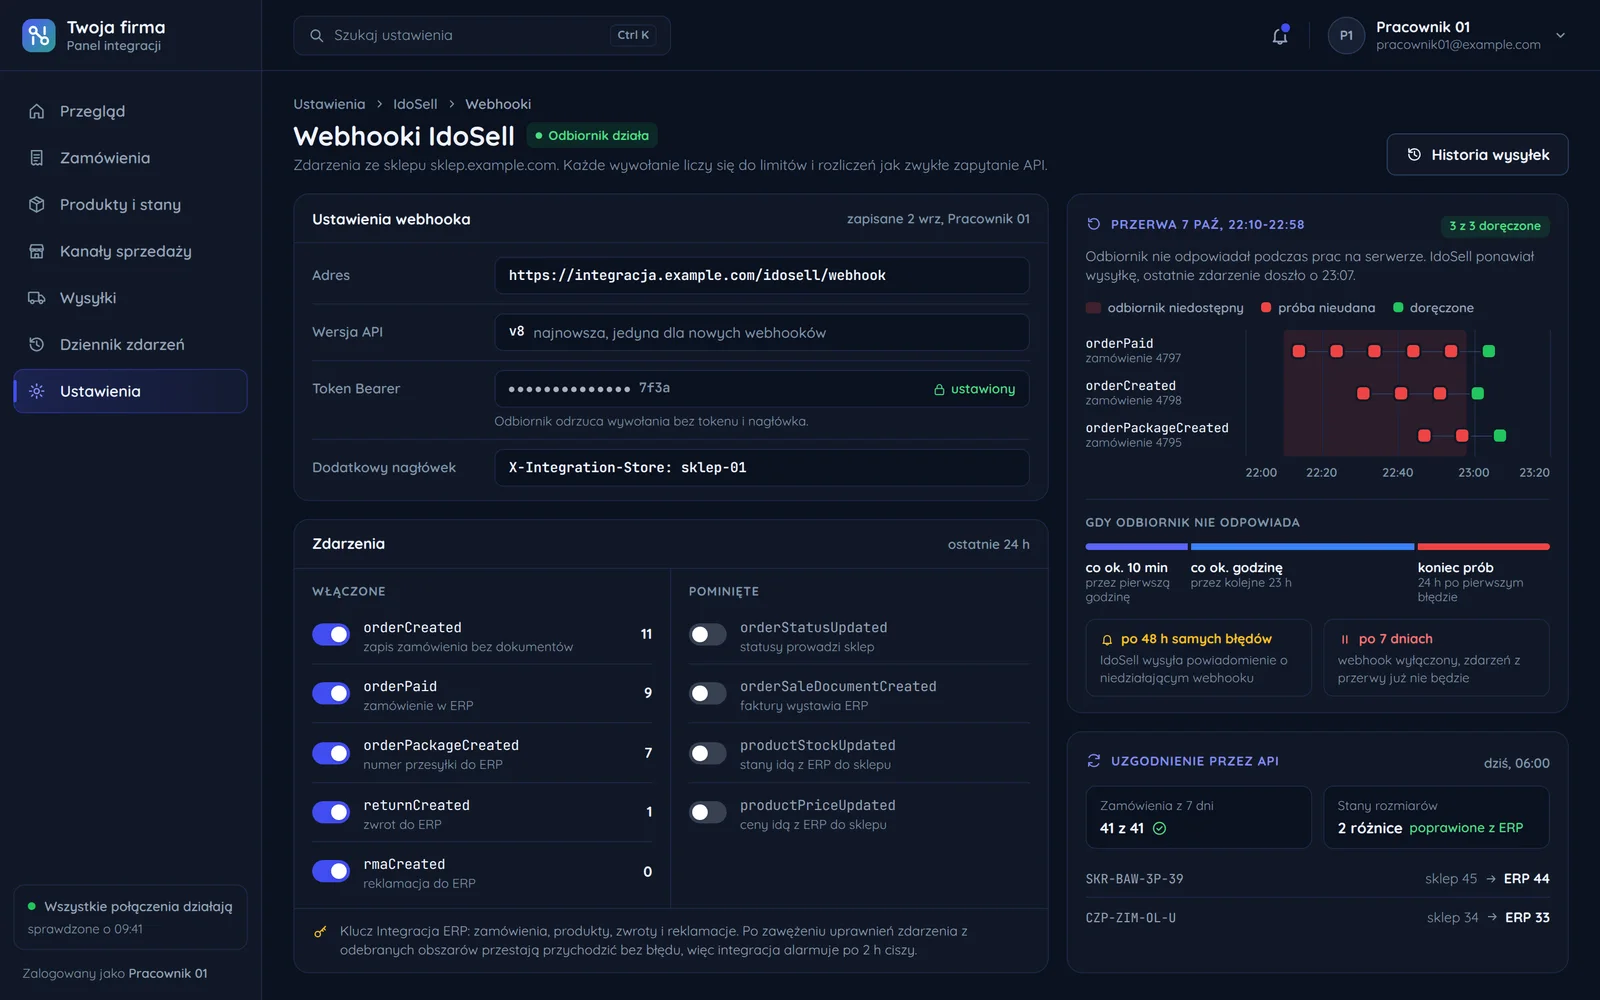1600x1000 pixels.
Task: Focus the Szukaj ustawienia search field
Action: tap(482, 36)
